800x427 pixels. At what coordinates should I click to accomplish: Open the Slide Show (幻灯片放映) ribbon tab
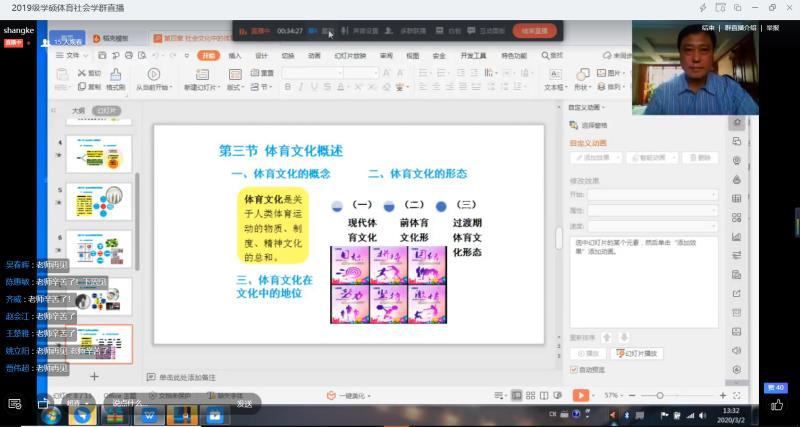tap(350, 56)
